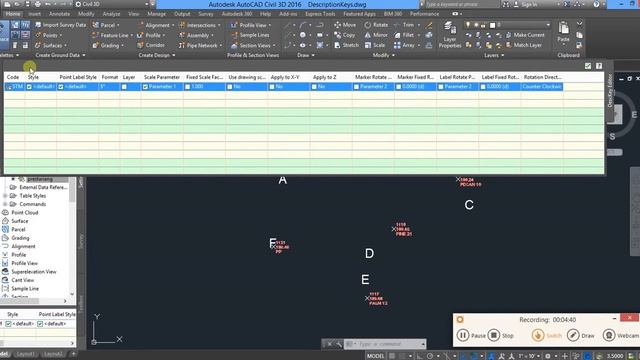Select Superelevation View tree item
This screenshot has height=360, width=640.
point(33,272)
